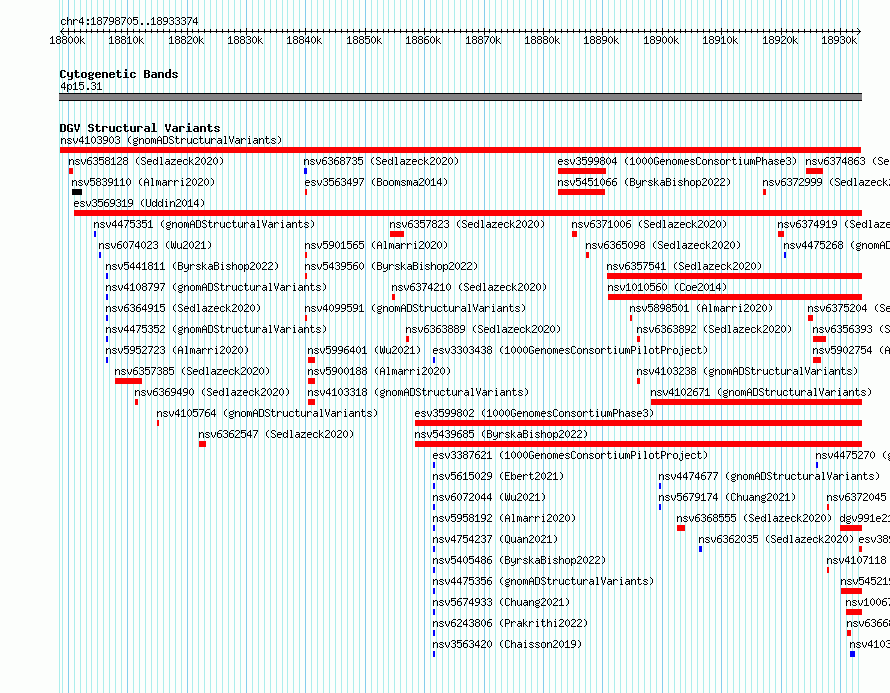Viewport: 890px width, 693px height.
Task: Open nsv5898501 (Almarri2020) variant
Action: pos(702,308)
